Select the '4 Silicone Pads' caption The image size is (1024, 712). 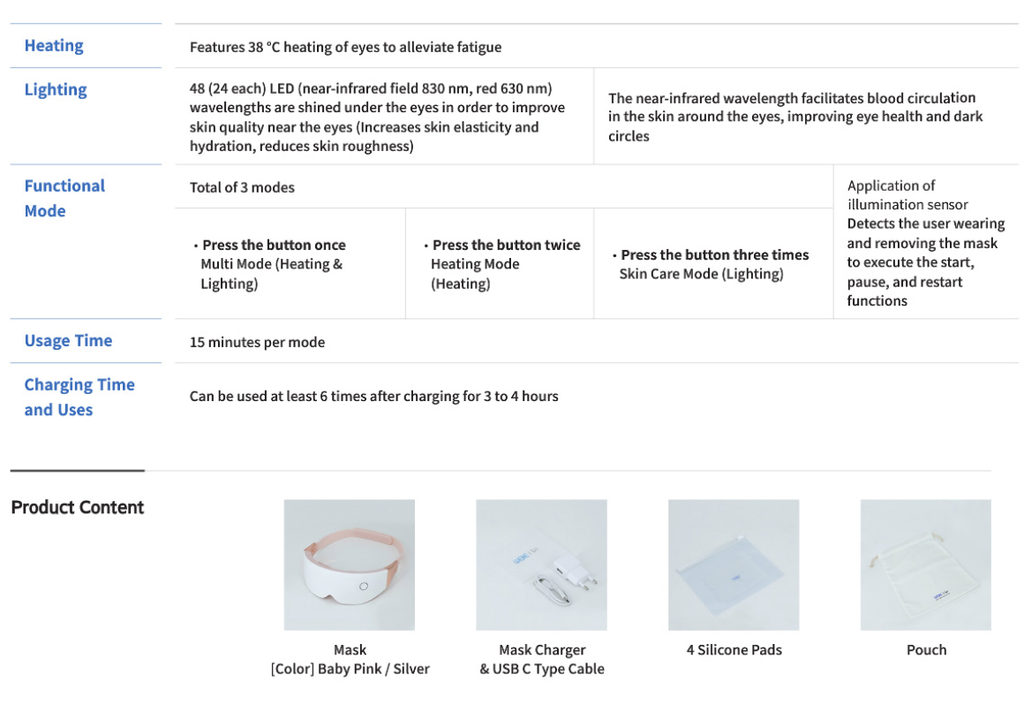pyautogui.click(x=734, y=650)
